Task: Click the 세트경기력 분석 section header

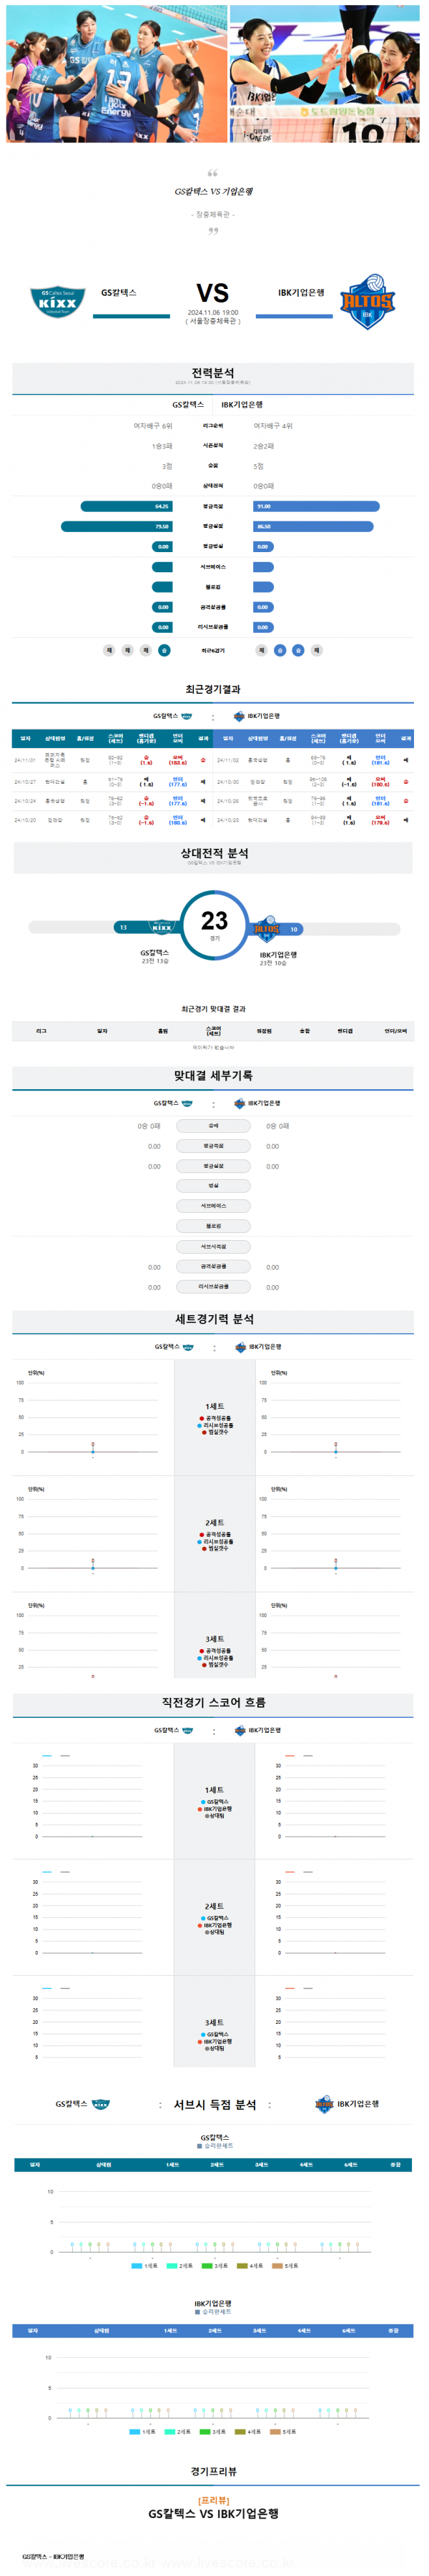Action: 214,1319
